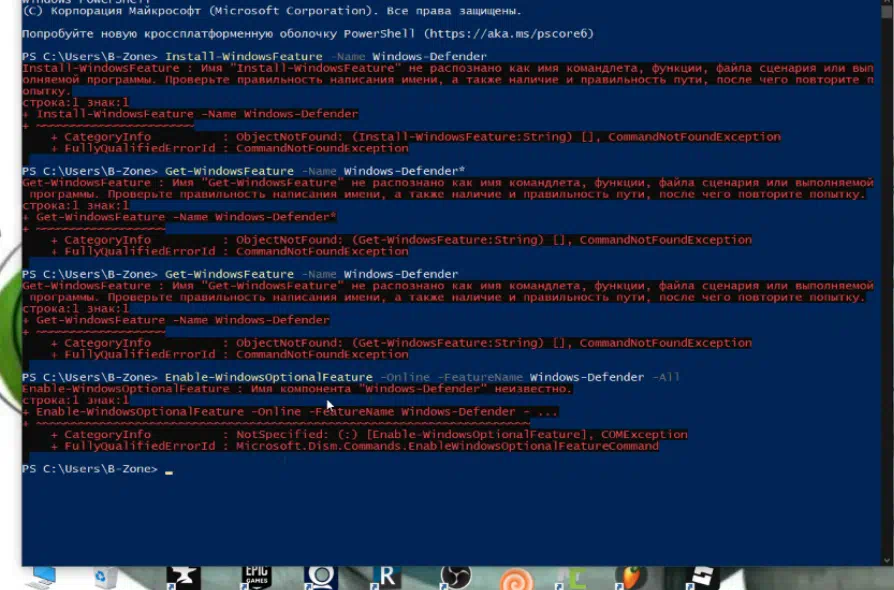Click the -All parameter text
Screen dimensions: 894x590
(666, 377)
